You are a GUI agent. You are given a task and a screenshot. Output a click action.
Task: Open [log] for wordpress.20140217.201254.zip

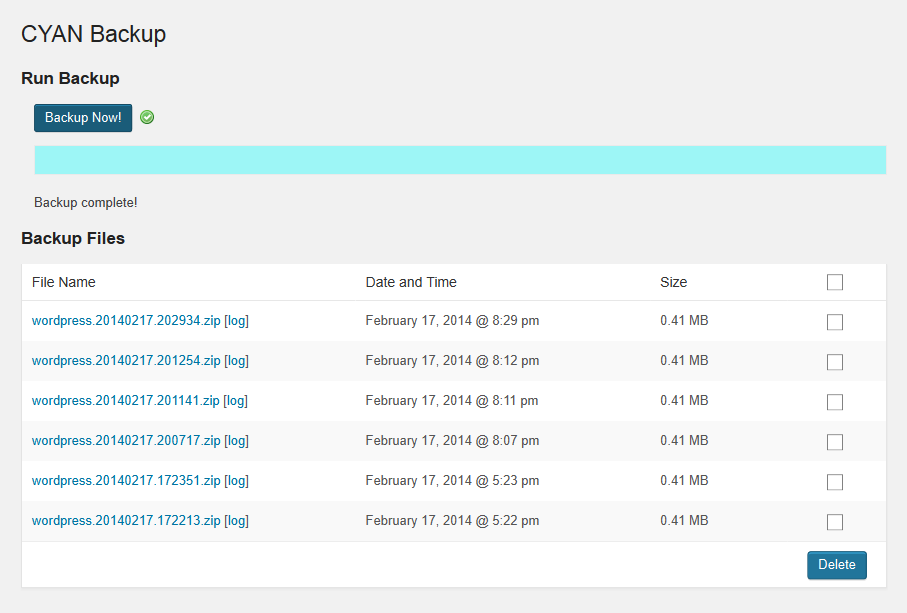237,360
